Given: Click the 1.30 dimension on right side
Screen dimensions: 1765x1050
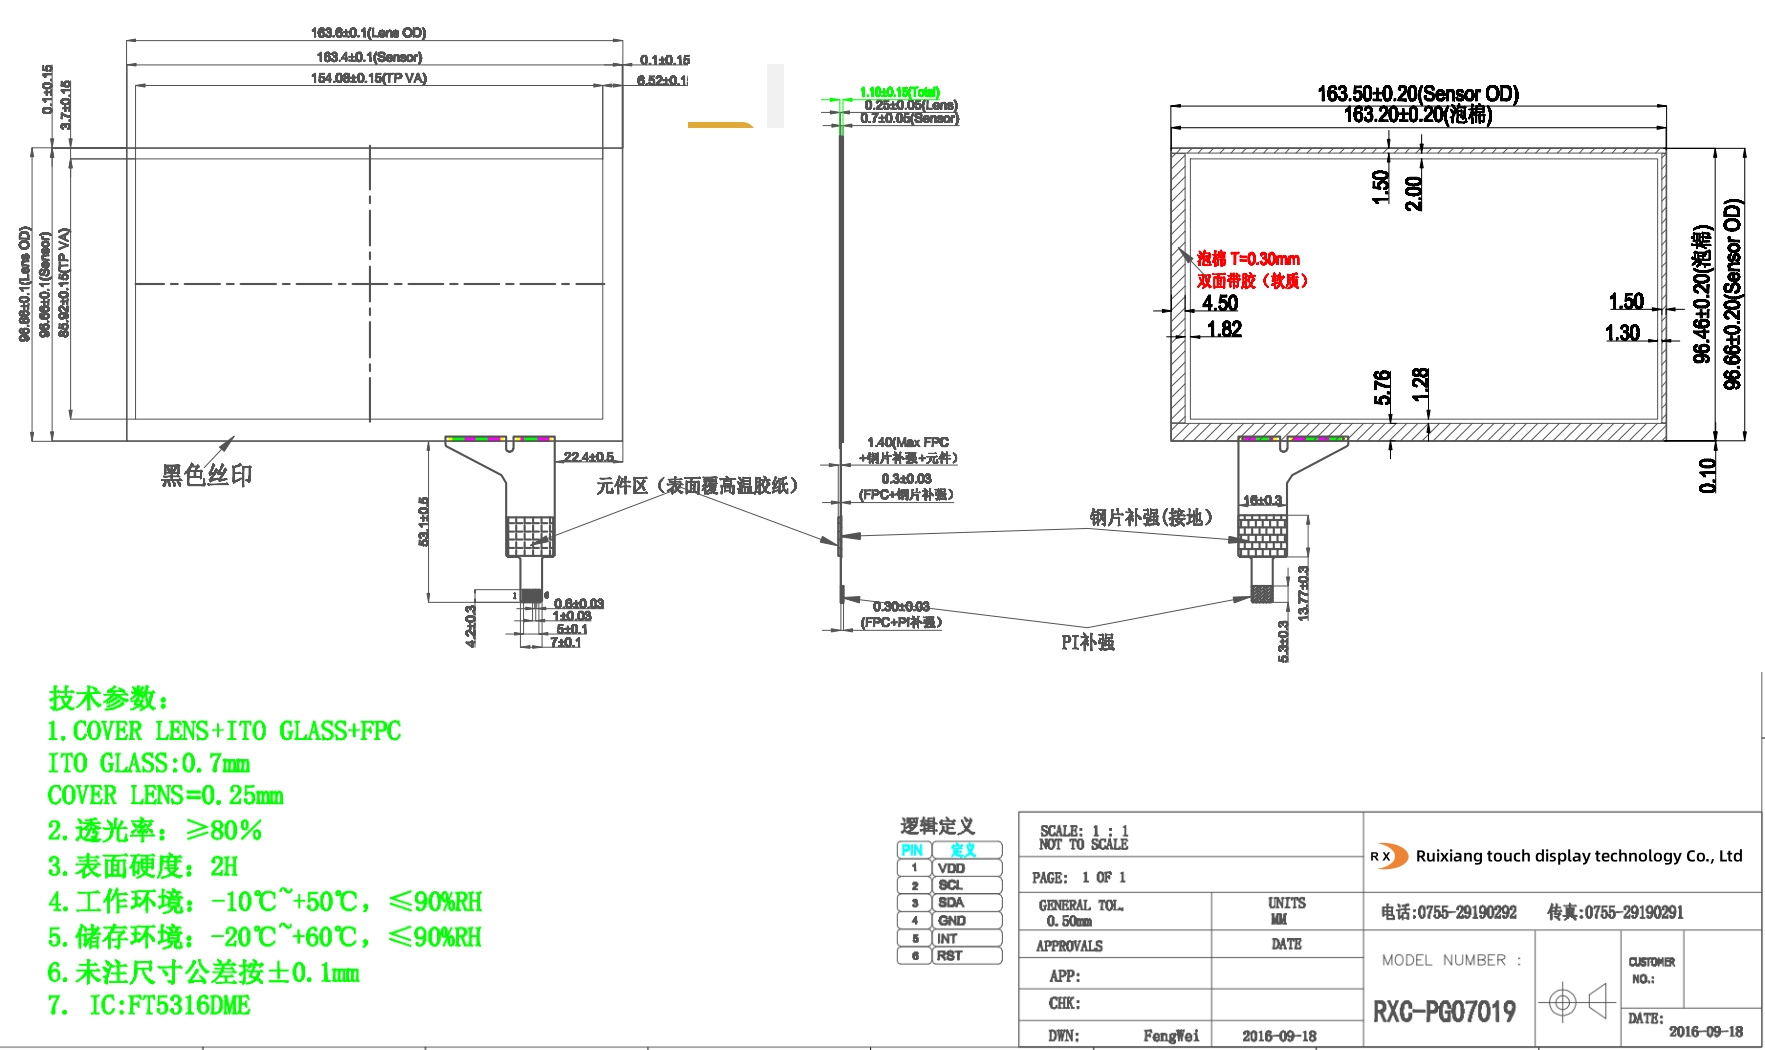Looking at the screenshot, I should point(1622,333).
